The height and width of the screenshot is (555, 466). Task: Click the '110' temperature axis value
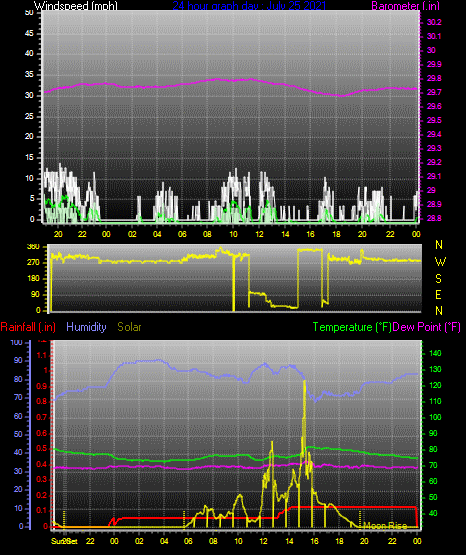pyautogui.click(x=435, y=401)
